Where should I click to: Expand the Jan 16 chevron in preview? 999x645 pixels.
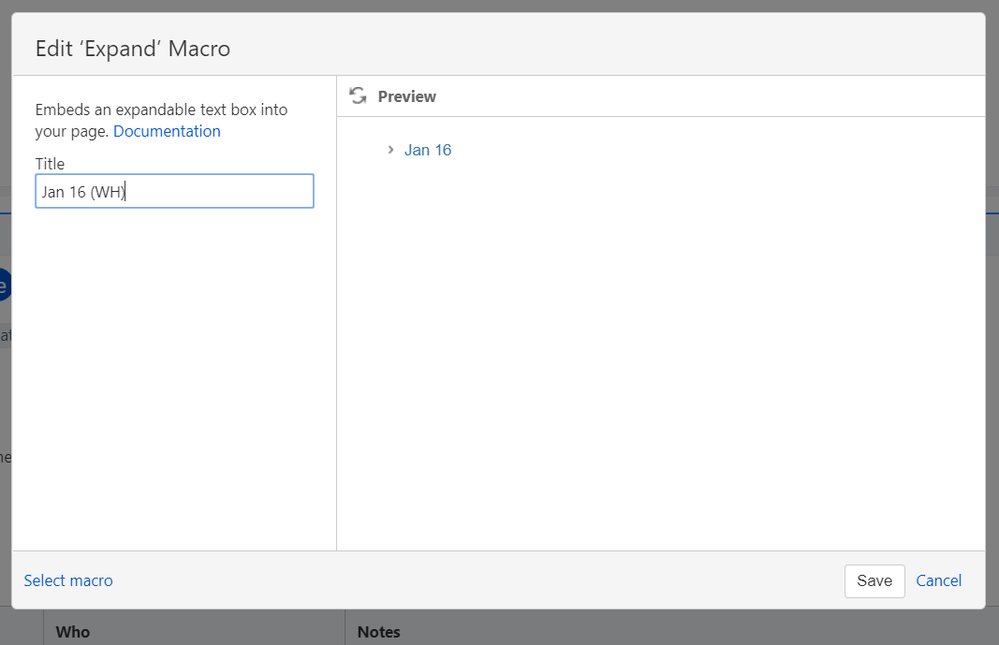(x=391, y=150)
